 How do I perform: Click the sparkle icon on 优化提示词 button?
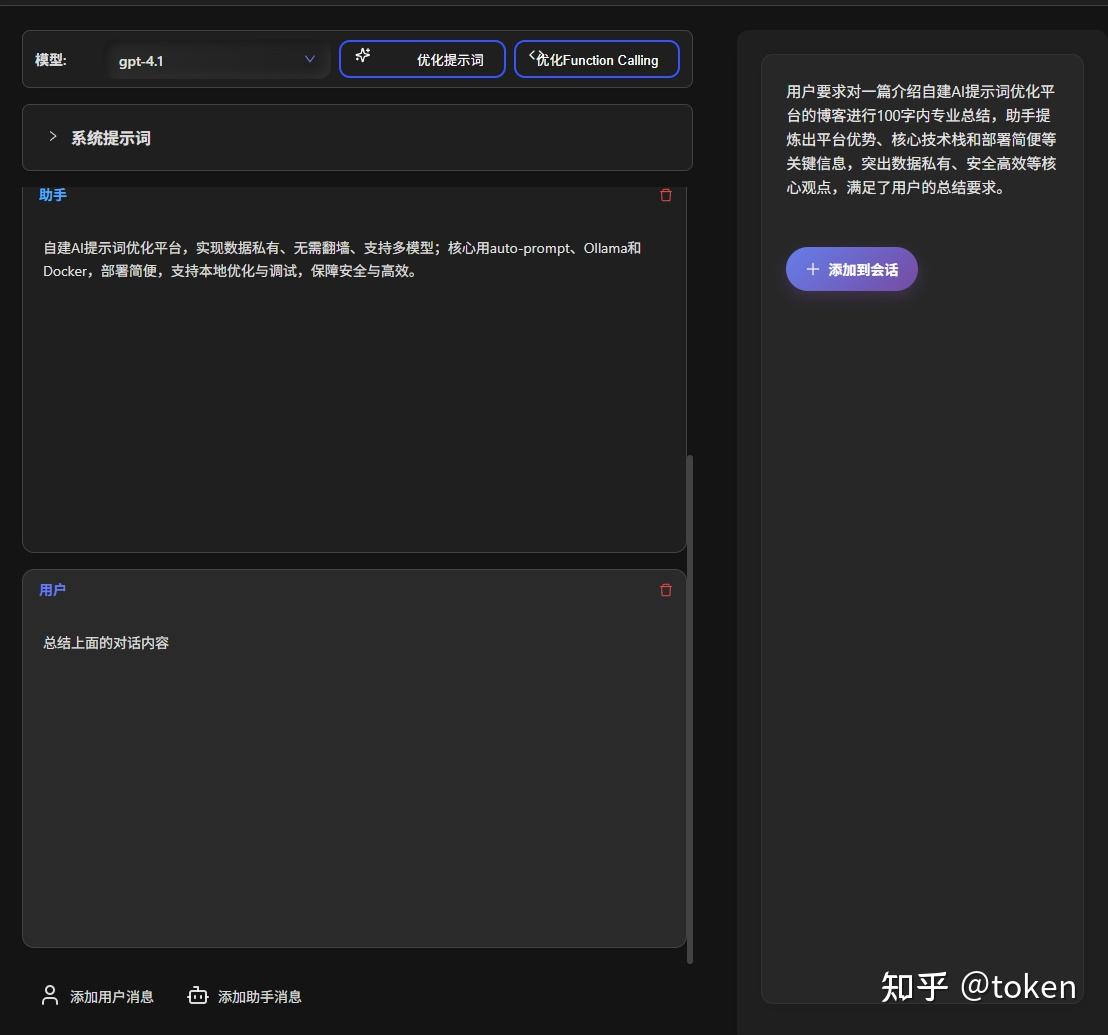tap(362, 58)
